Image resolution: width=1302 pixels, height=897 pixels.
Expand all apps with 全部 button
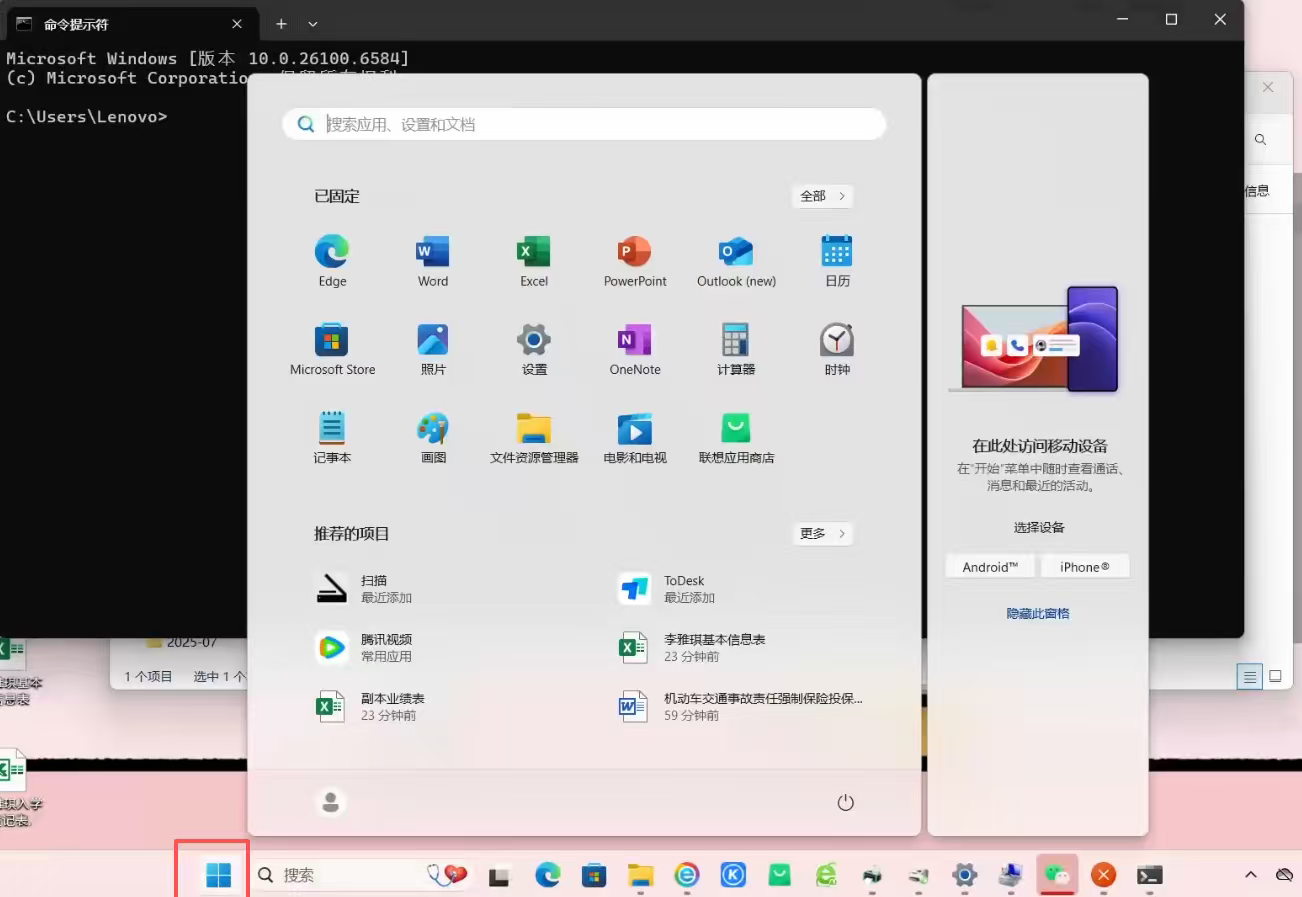[x=822, y=196]
